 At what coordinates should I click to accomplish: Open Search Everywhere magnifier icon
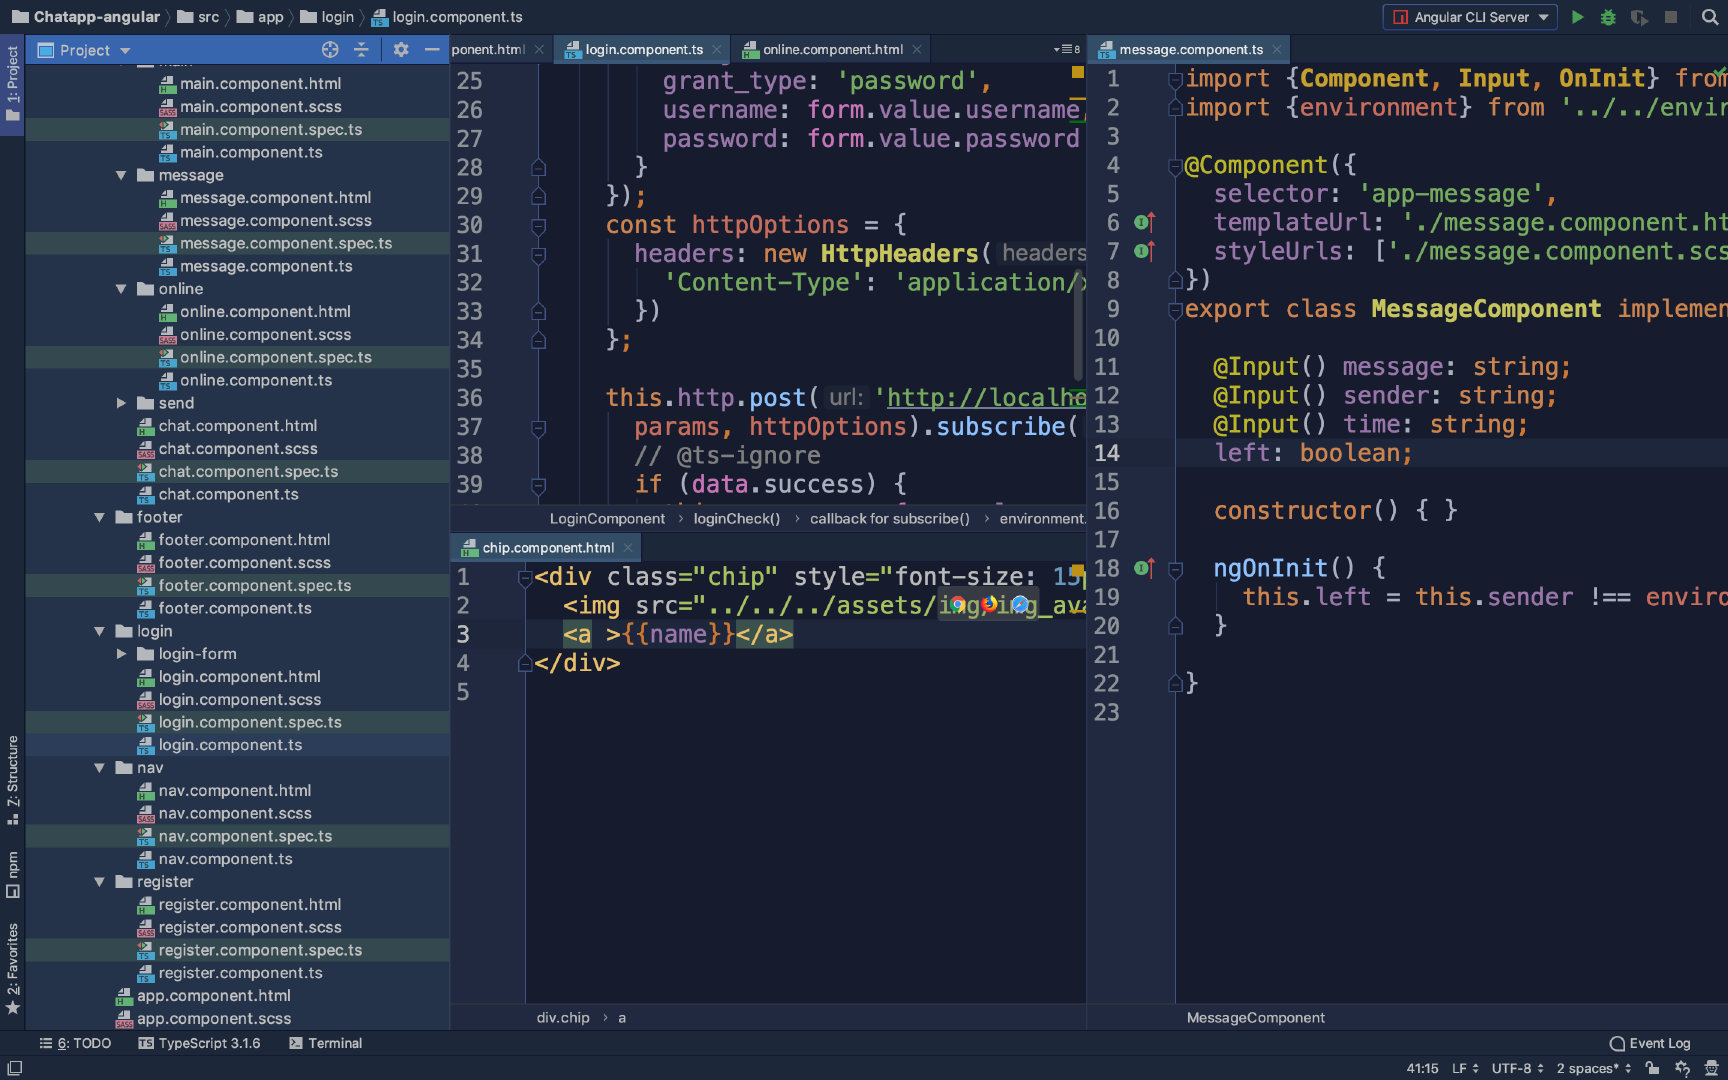coord(1710,17)
